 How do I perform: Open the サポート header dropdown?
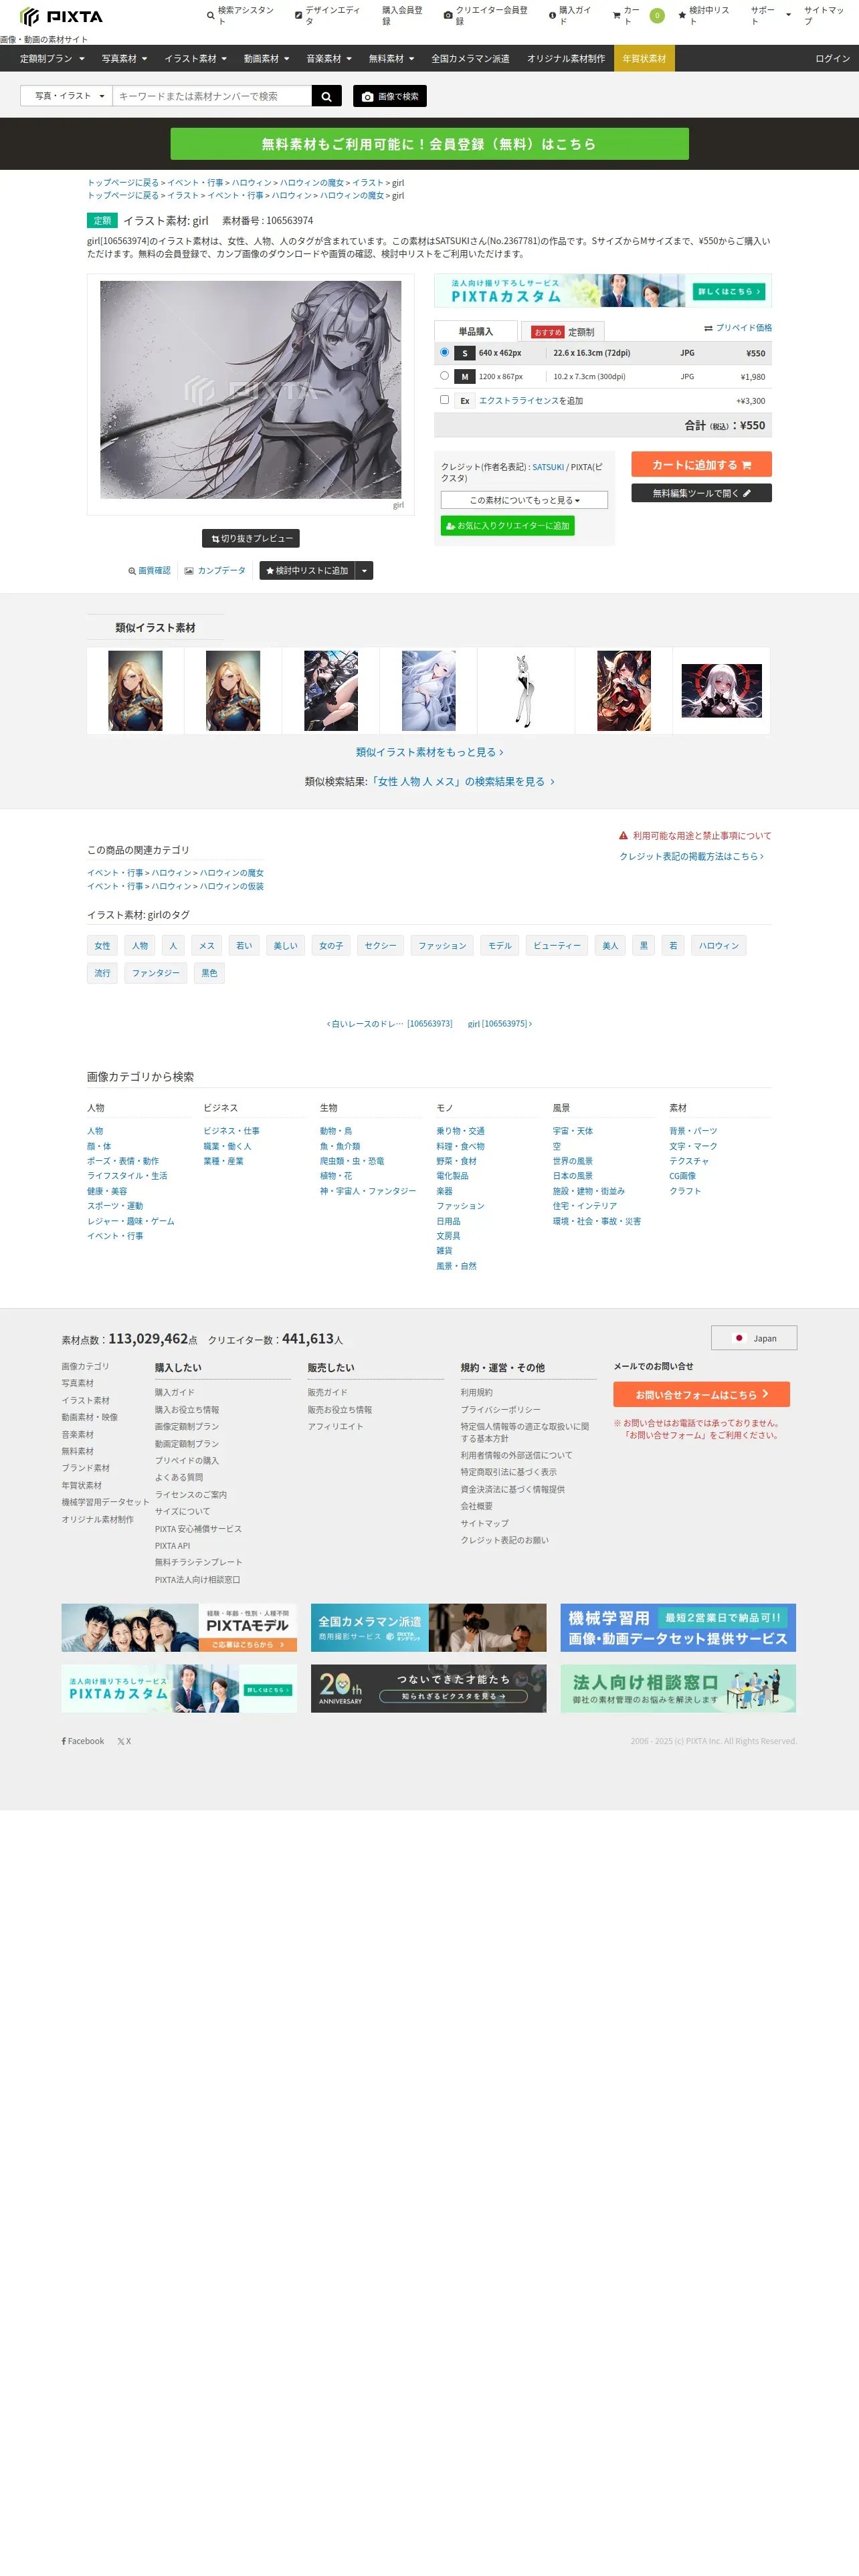click(771, 15)
